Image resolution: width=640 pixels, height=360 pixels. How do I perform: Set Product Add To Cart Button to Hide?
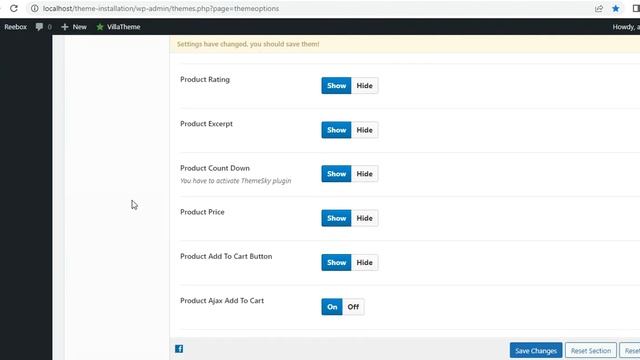point(364,262)
